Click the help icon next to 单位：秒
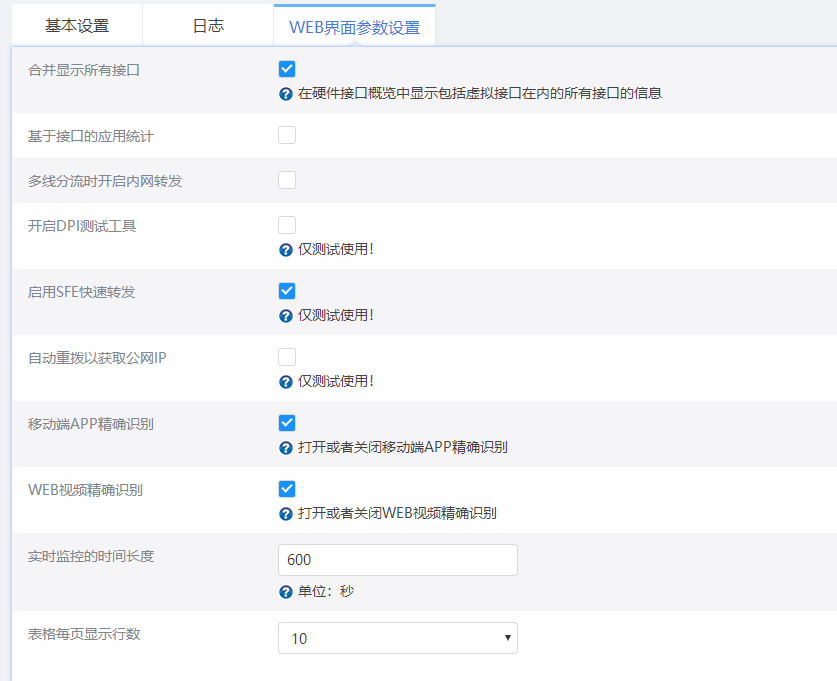The height and width of the screenshot is (681, 837). point(286,591)
